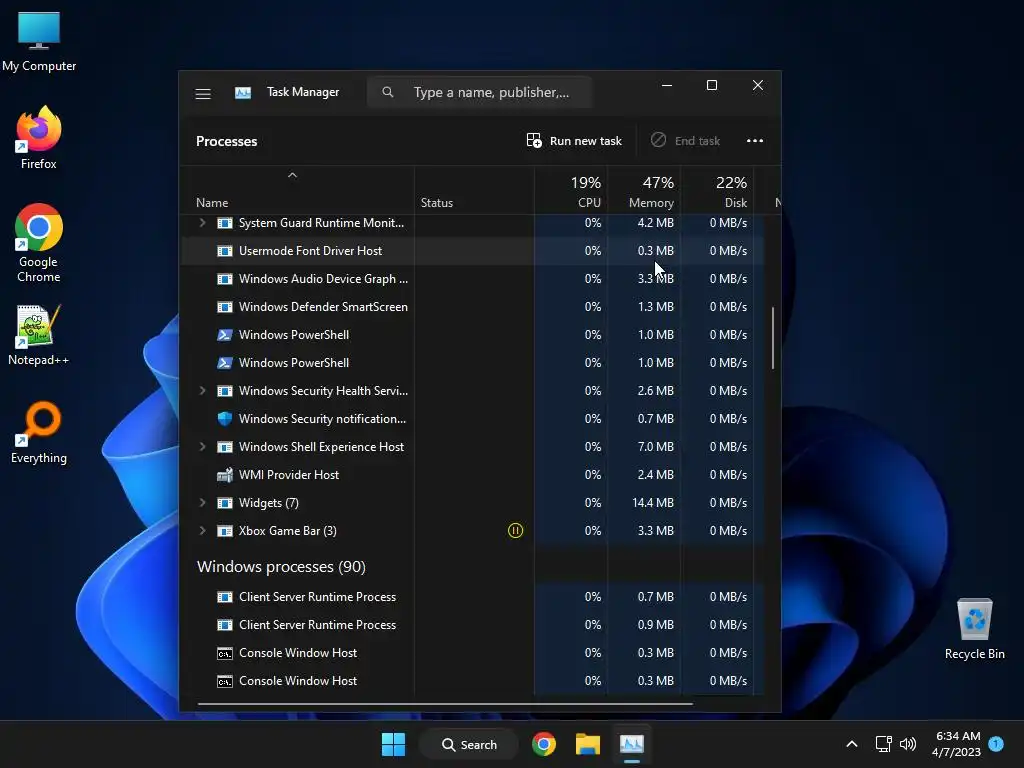This screenshot has width=1024, height=768.
Task: Click the first Console Window Host icon
Action: [225, 653]
